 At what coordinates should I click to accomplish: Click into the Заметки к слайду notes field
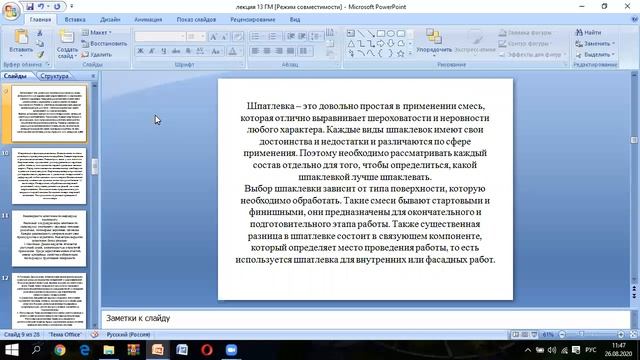coord(365,318)
